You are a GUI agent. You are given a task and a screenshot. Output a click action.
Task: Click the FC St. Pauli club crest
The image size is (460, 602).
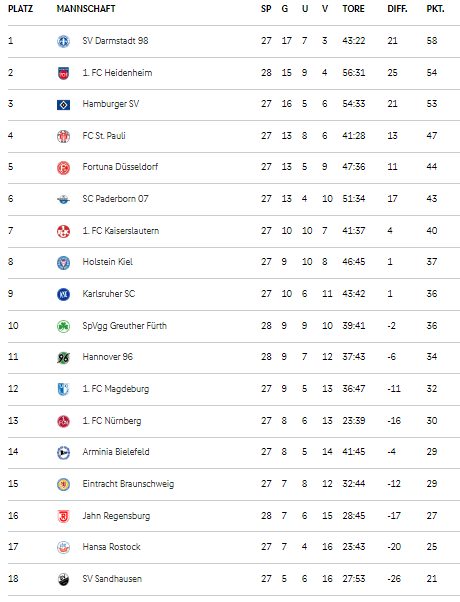[x=63, y=136]
